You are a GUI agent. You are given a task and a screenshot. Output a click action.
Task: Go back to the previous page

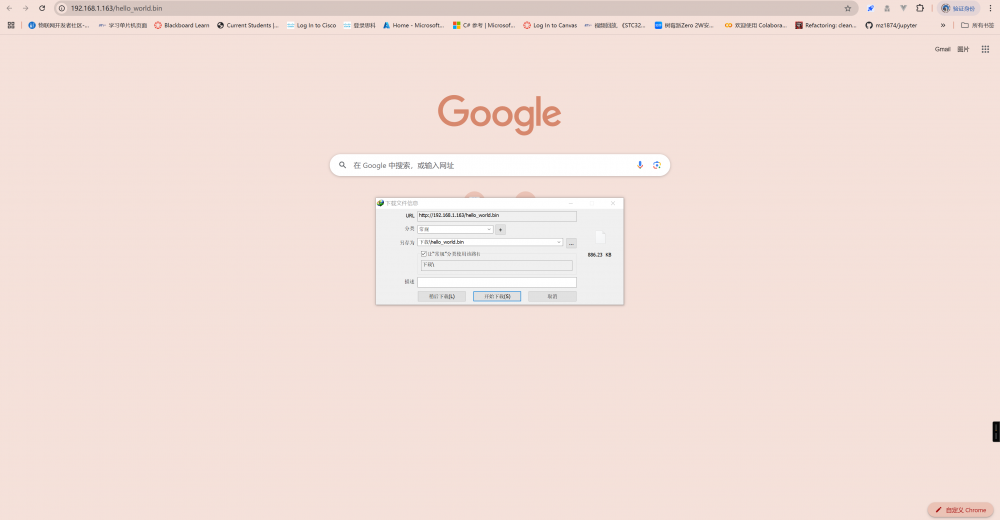pos(10,8)
